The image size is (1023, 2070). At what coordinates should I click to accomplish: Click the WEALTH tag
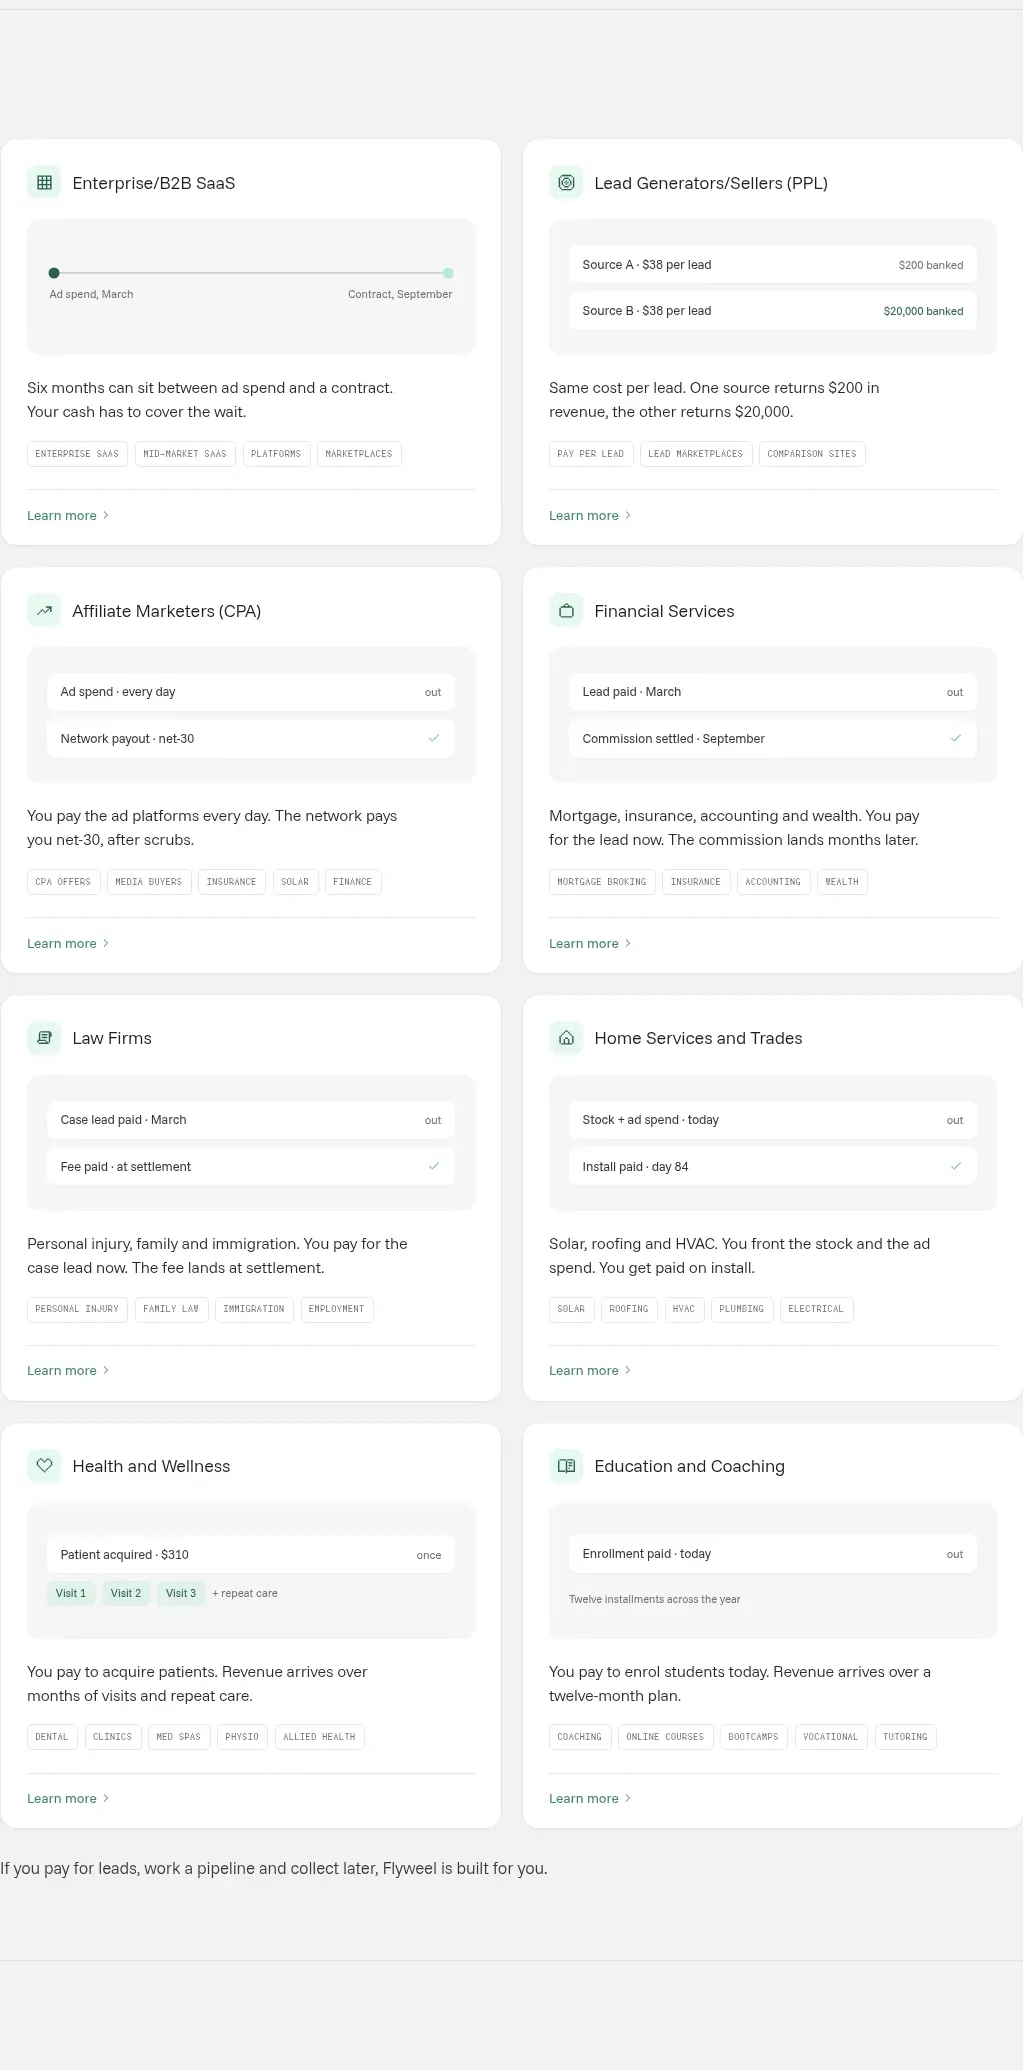point(842,882)
